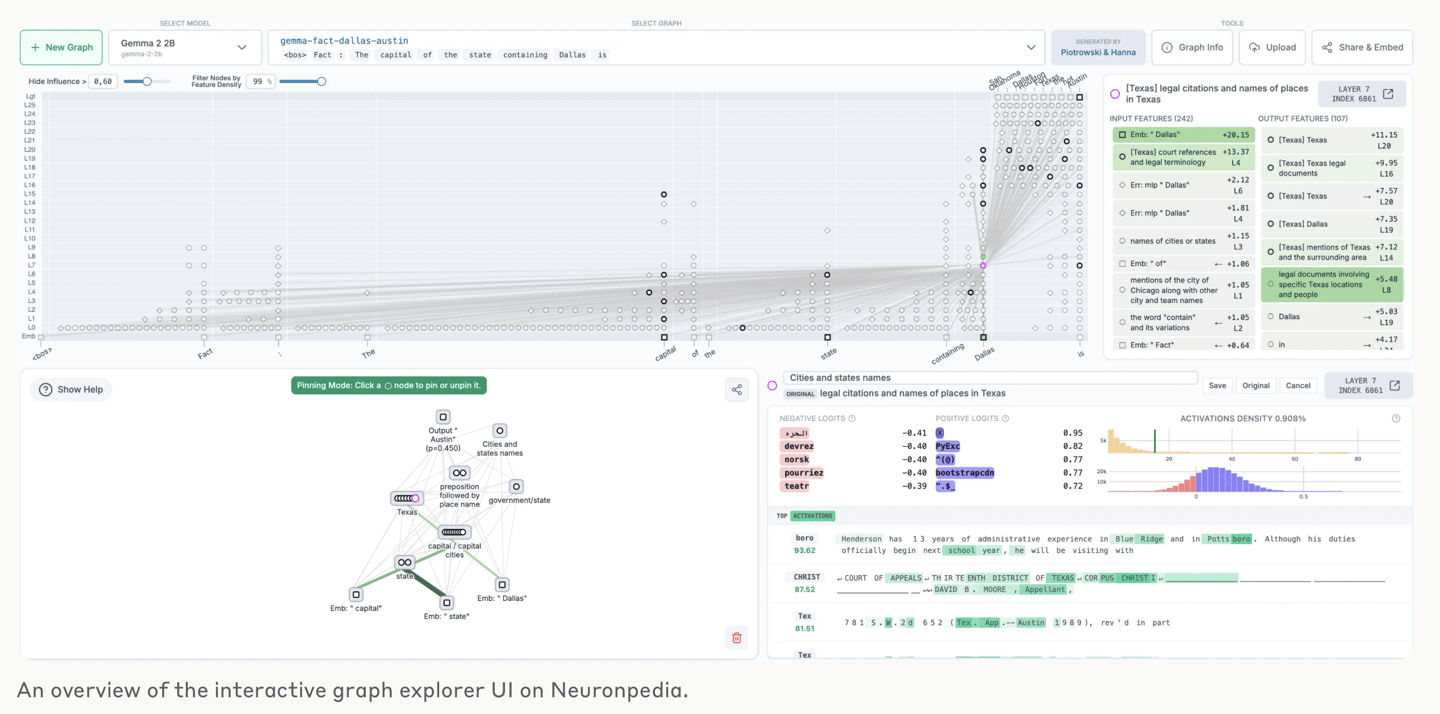Select output feature legal documents involving specific Texas locations
The height and width of the screenshot is (714, 1440).
[x=1332, y=285]
